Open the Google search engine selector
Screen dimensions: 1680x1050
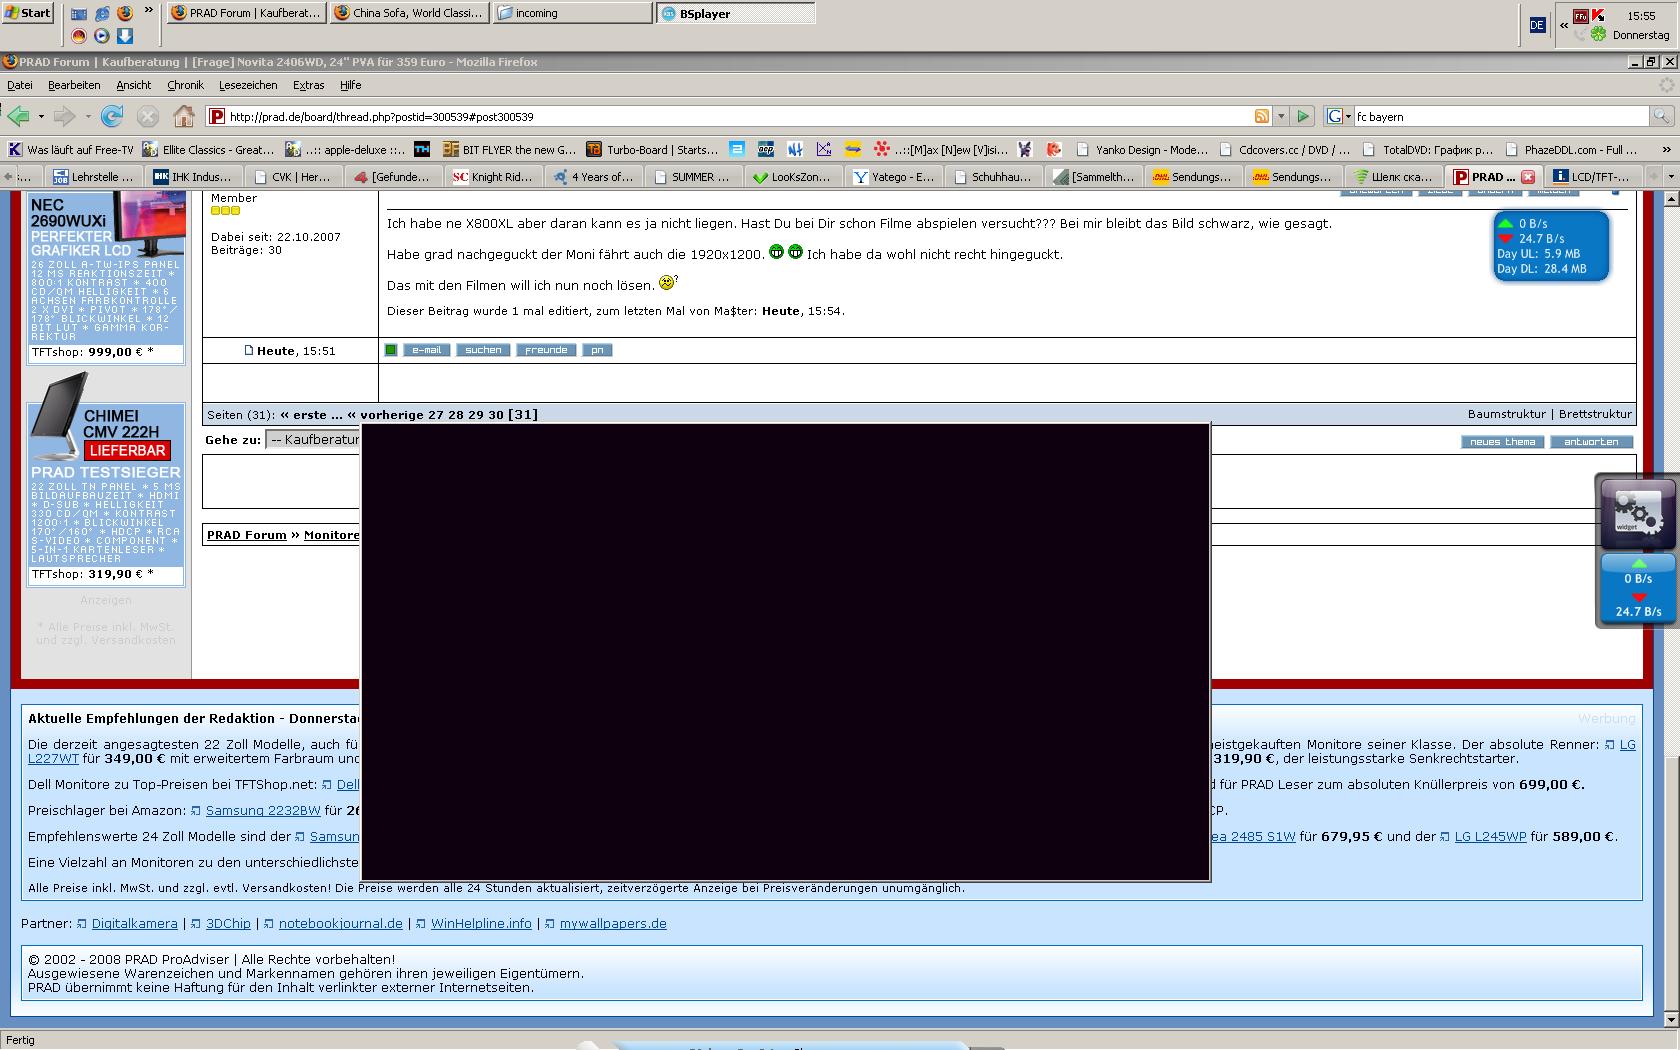[x=1338, y=117]
